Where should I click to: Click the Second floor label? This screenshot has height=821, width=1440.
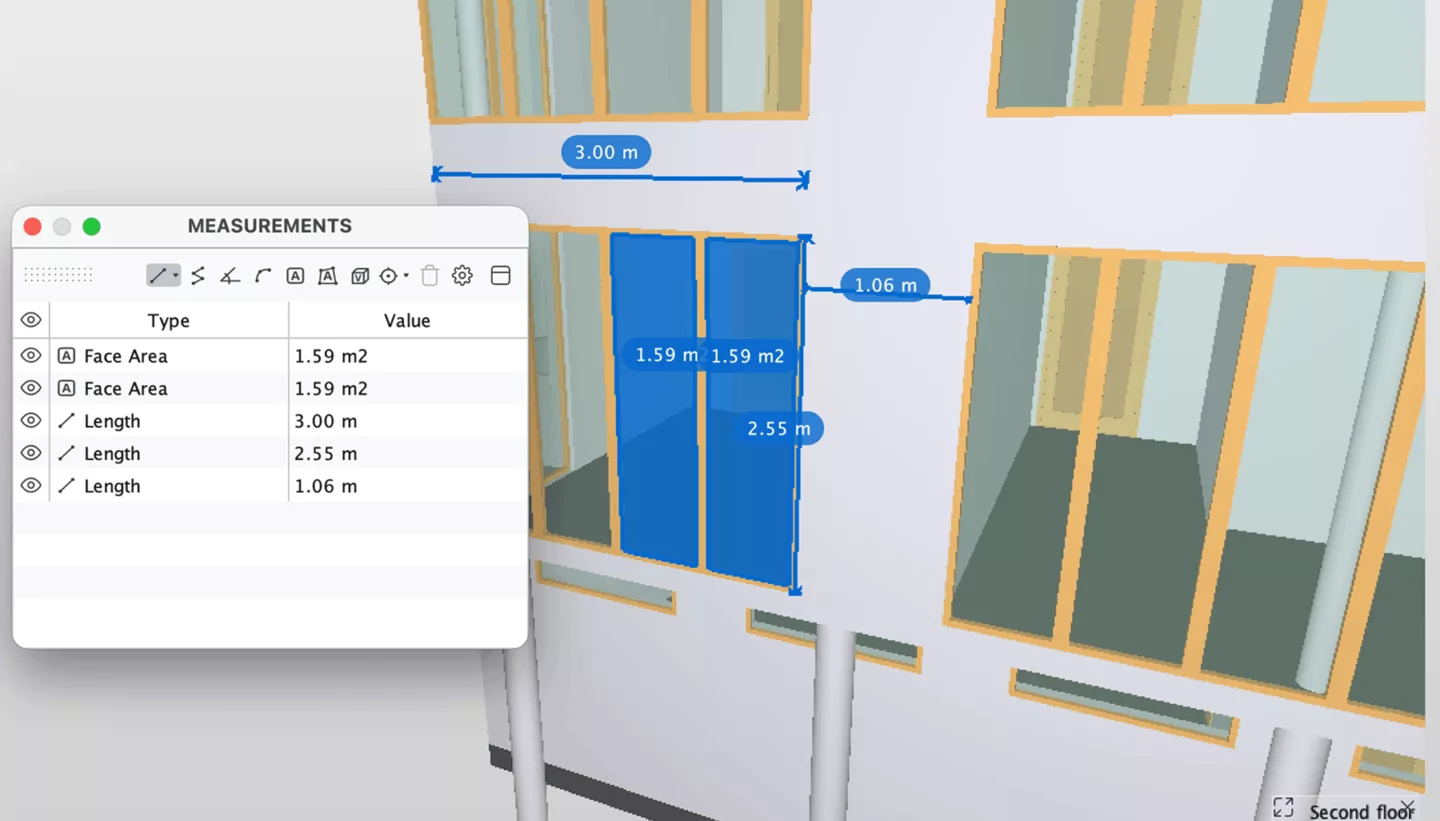pyautogui.click(x=1361, y=811)
